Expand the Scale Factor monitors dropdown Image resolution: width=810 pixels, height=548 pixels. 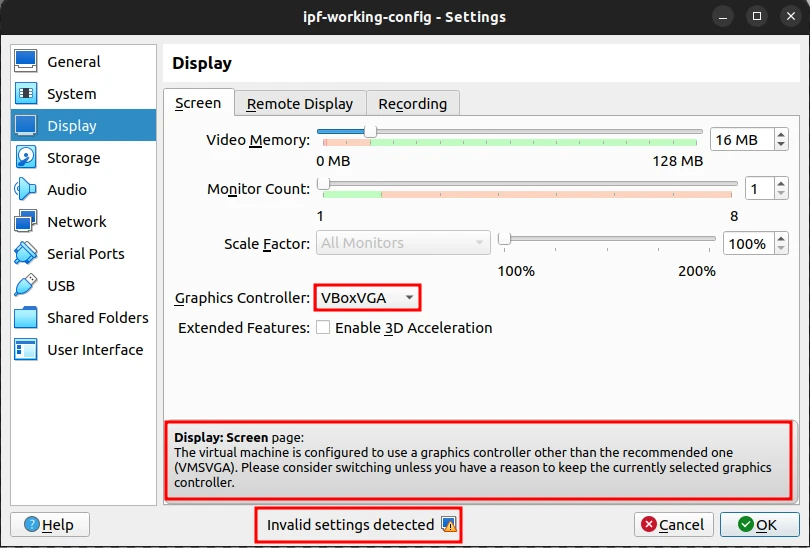coord(403,243)
